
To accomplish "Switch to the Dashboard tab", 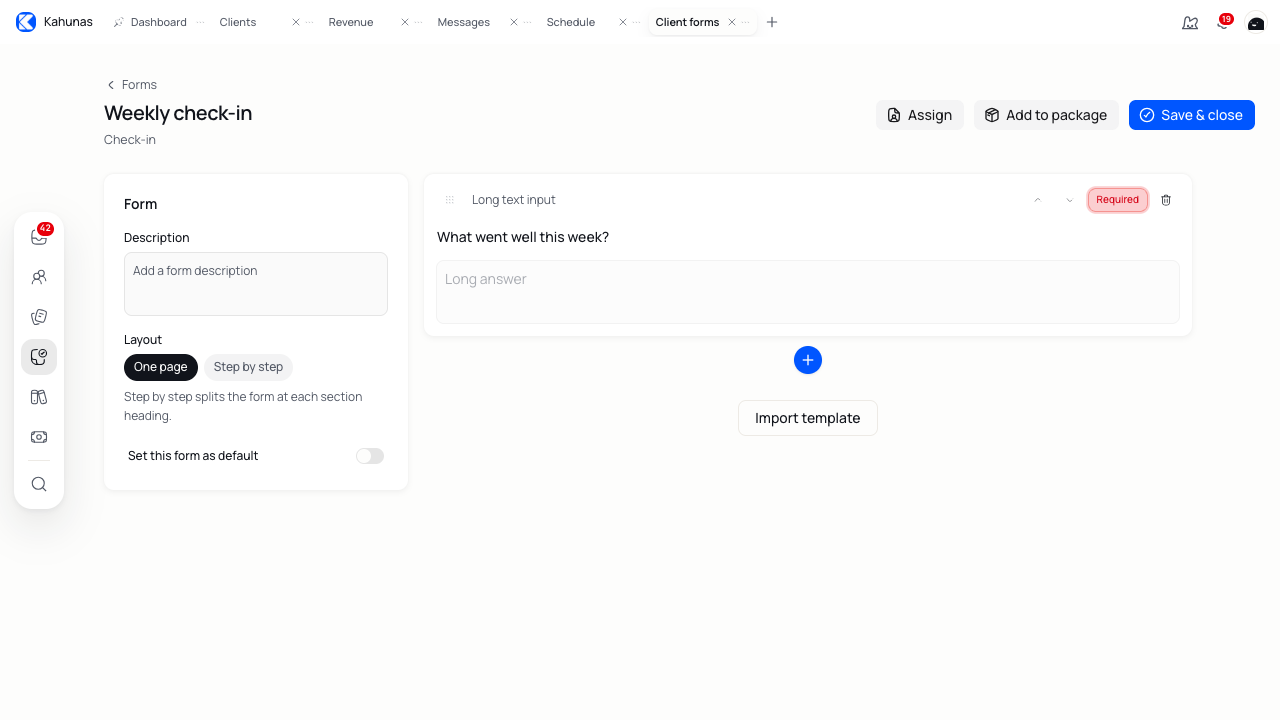I will tap(158, 22).
